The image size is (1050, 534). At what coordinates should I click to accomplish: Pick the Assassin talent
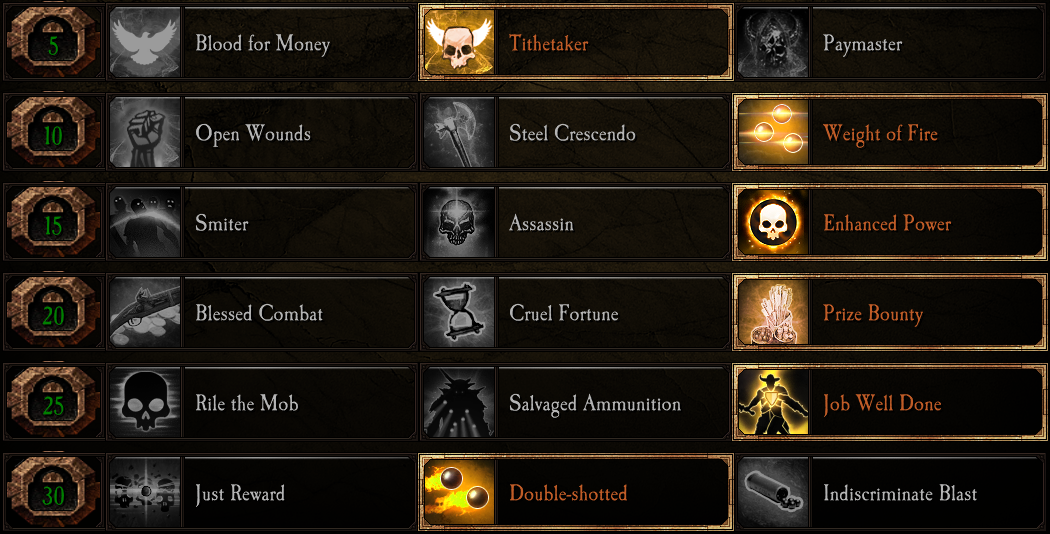point(575,223)
